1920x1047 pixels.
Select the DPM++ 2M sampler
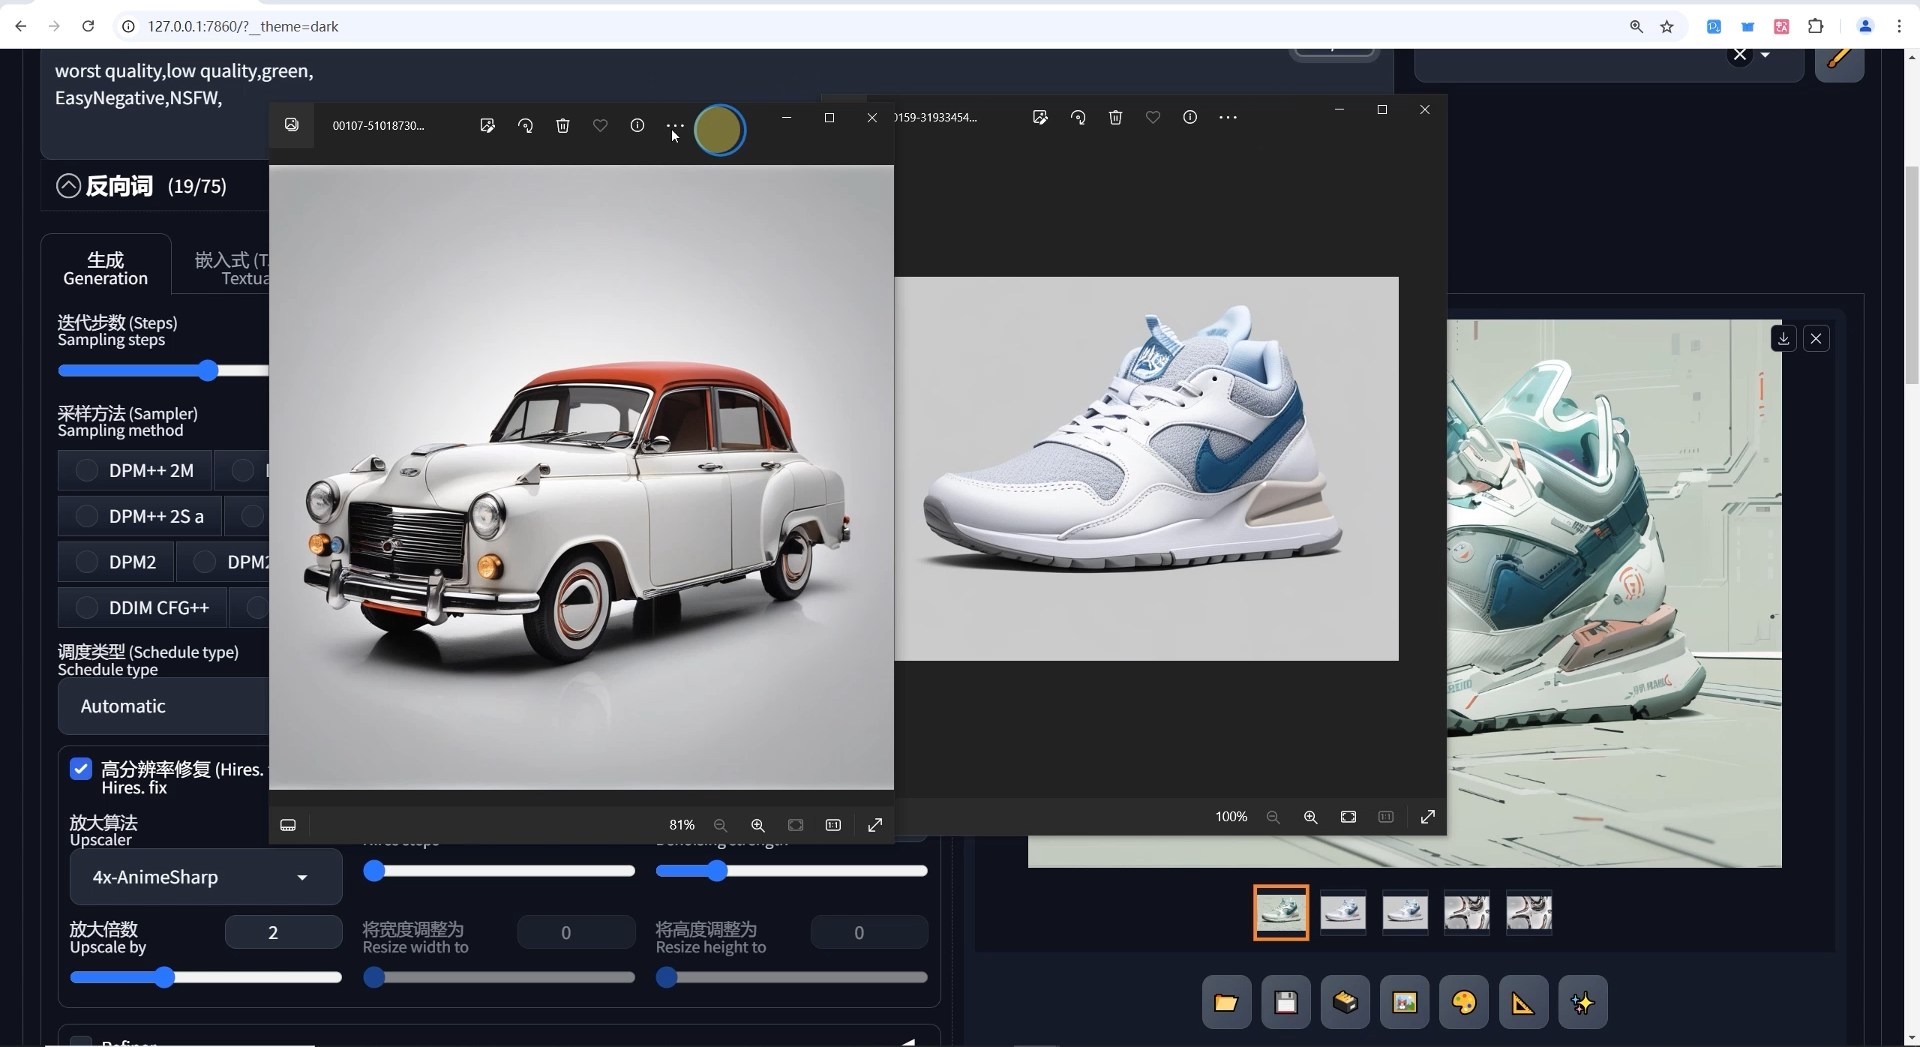(135, 470)
